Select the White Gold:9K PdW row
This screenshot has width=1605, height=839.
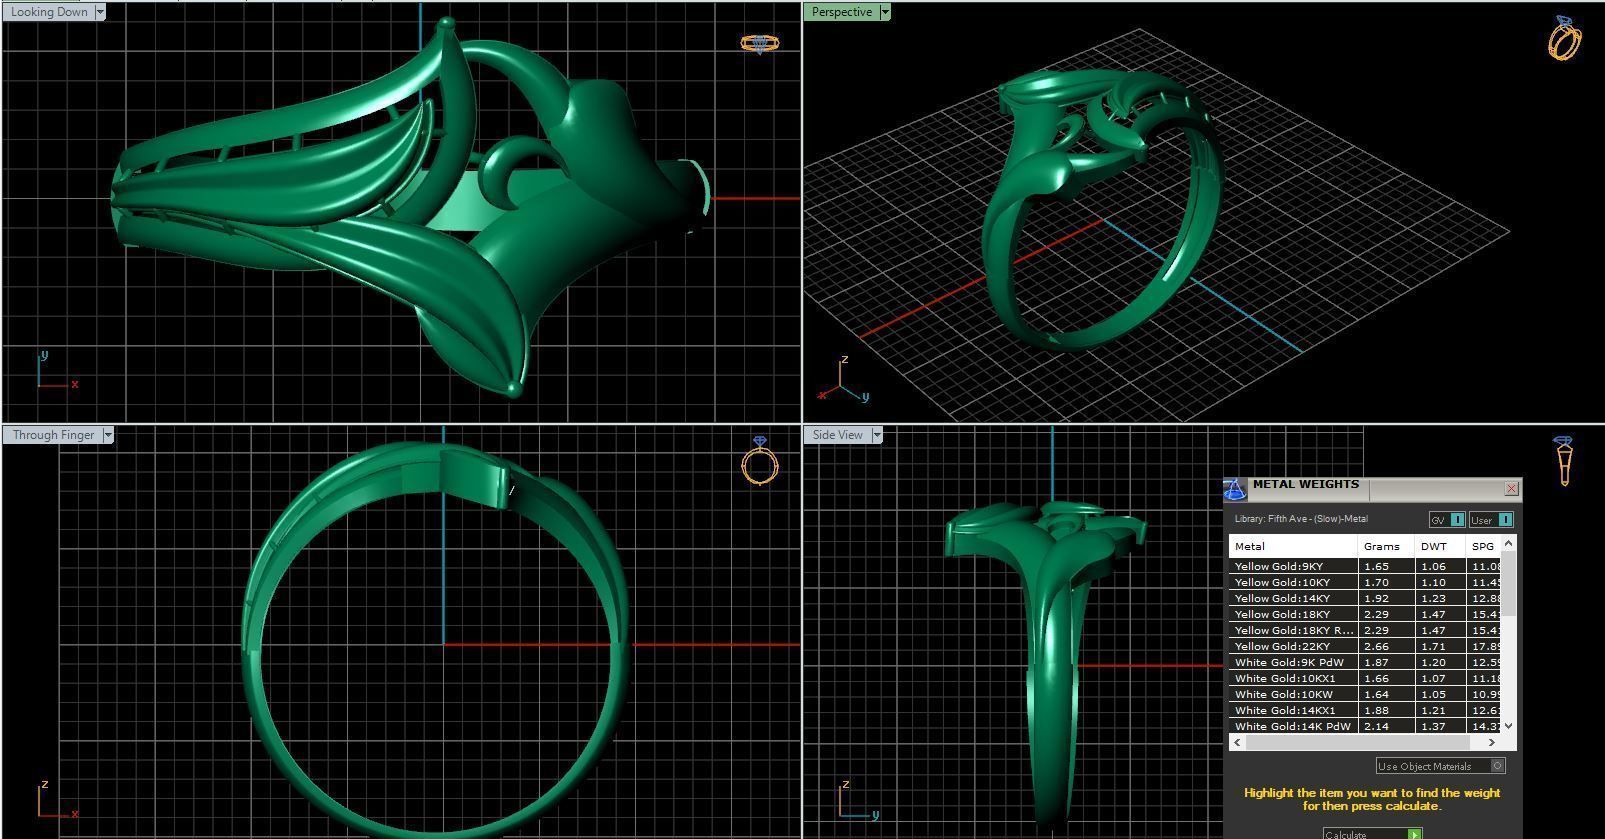(x=1366, y=662)
